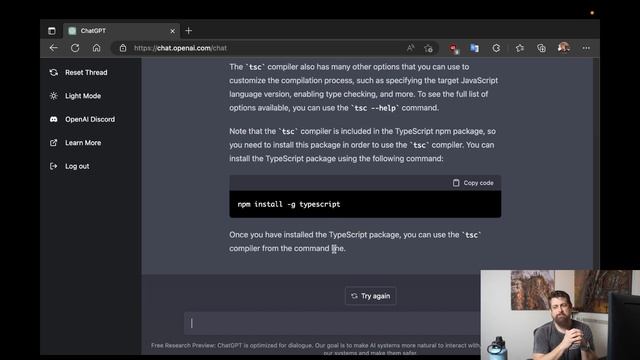The image size is (640, 360).
Task: Click the "tsc --help" inline code text
Action: point(375,108)
